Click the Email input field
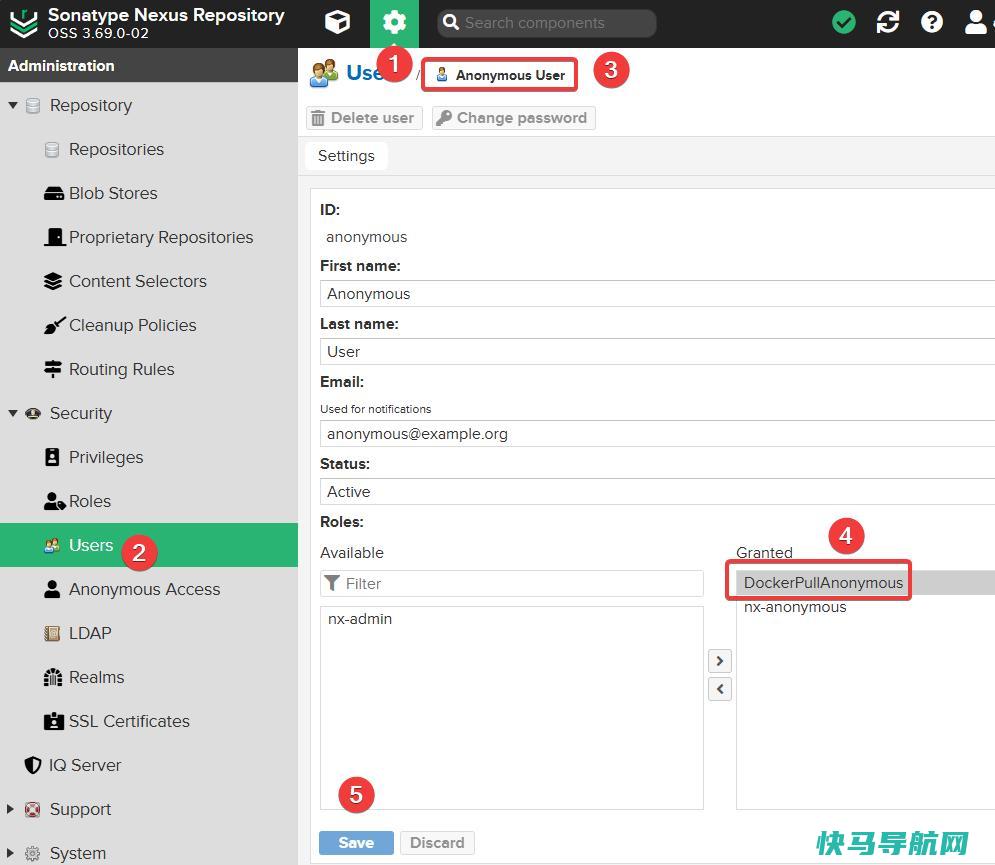 pos(657,434)
